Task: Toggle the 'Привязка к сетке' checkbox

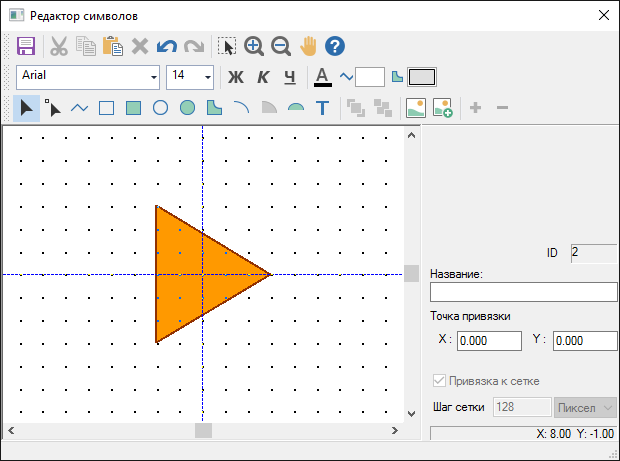Action: (438, 381)
